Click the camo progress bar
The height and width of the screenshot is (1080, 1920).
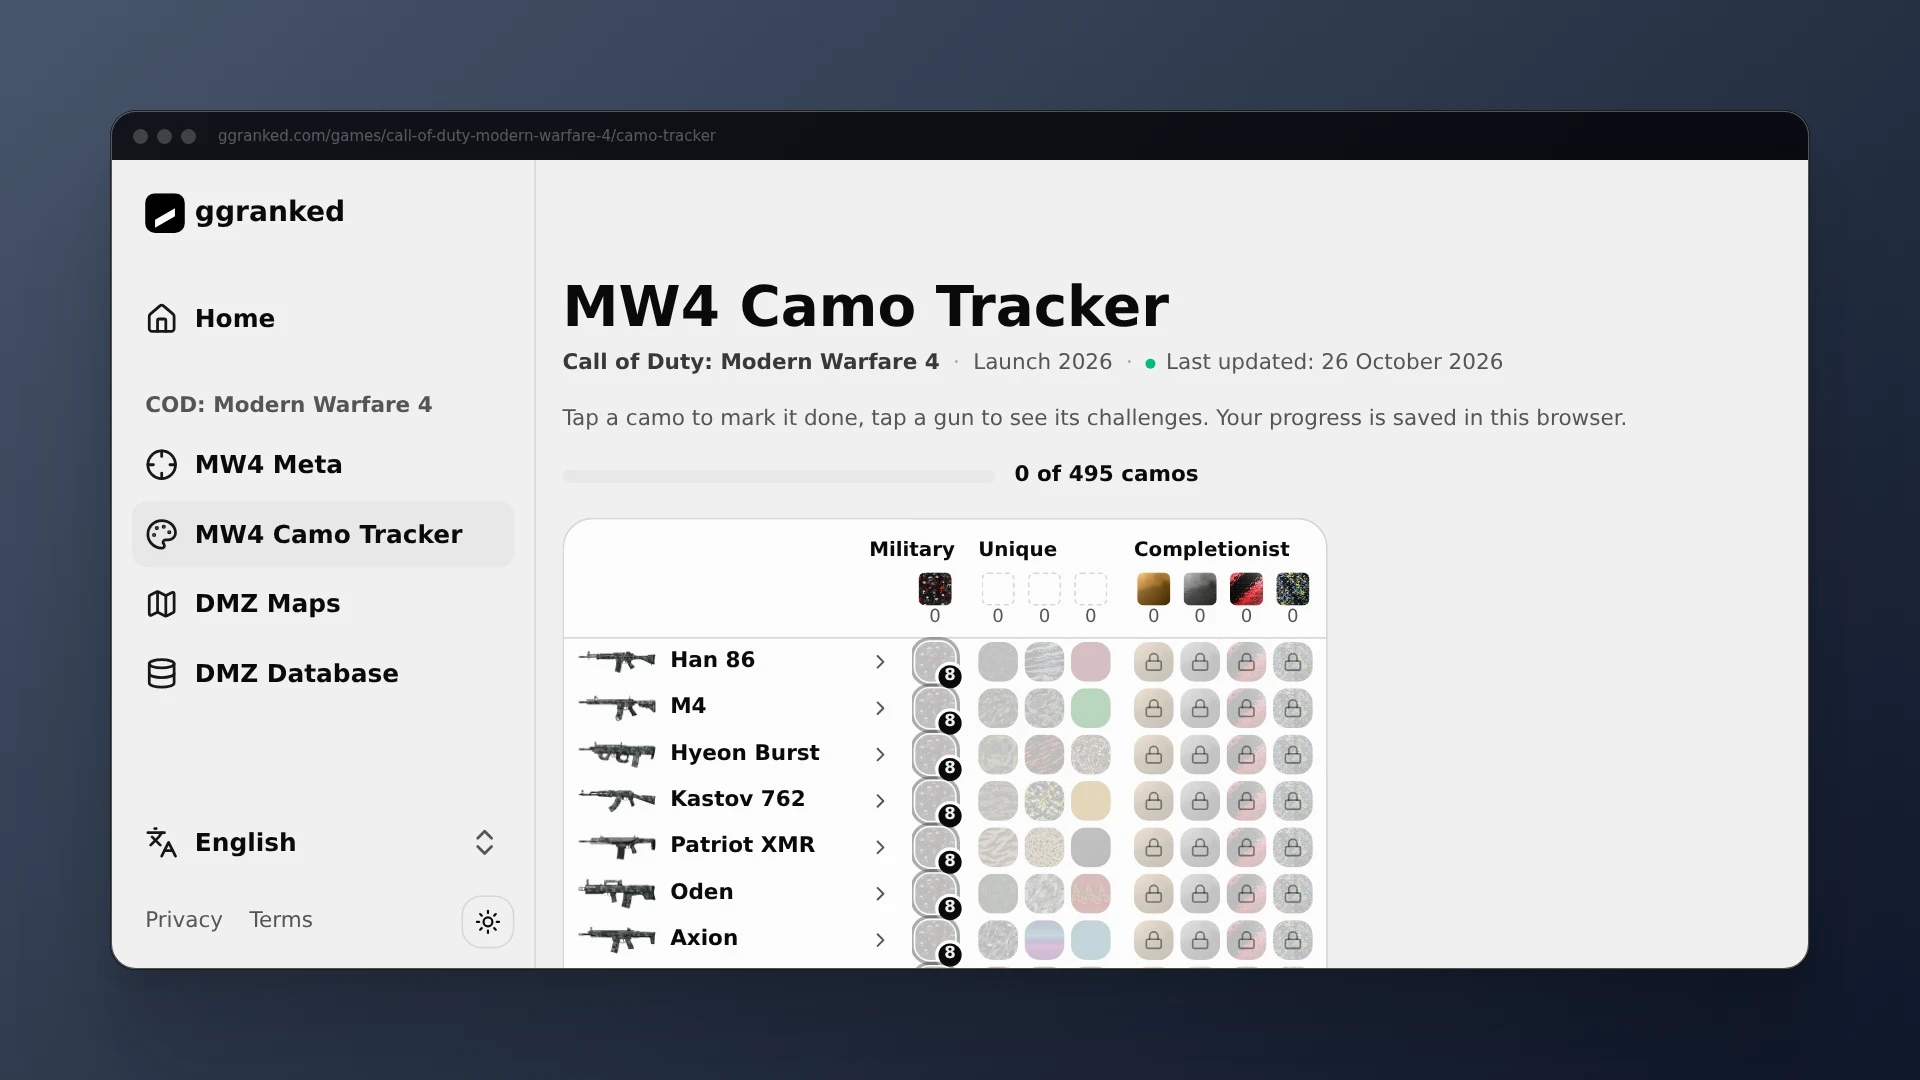pos(778,476)
